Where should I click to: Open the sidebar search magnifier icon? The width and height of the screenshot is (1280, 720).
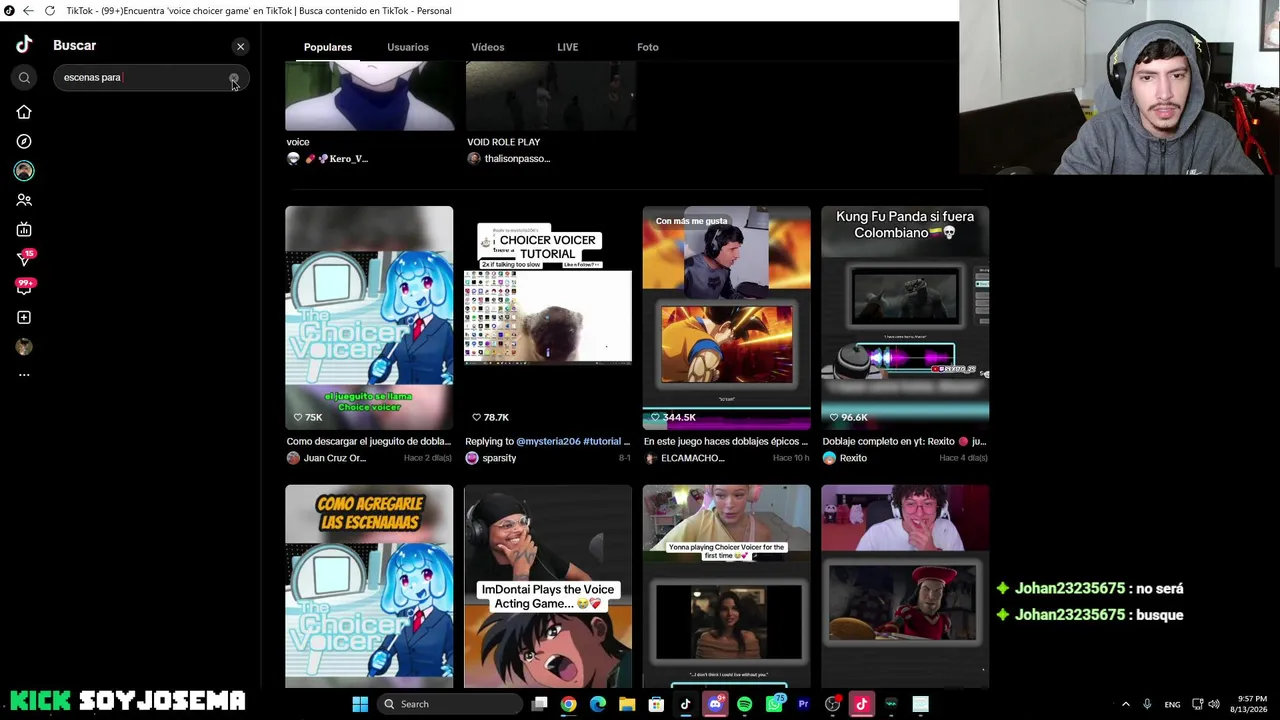24,78
